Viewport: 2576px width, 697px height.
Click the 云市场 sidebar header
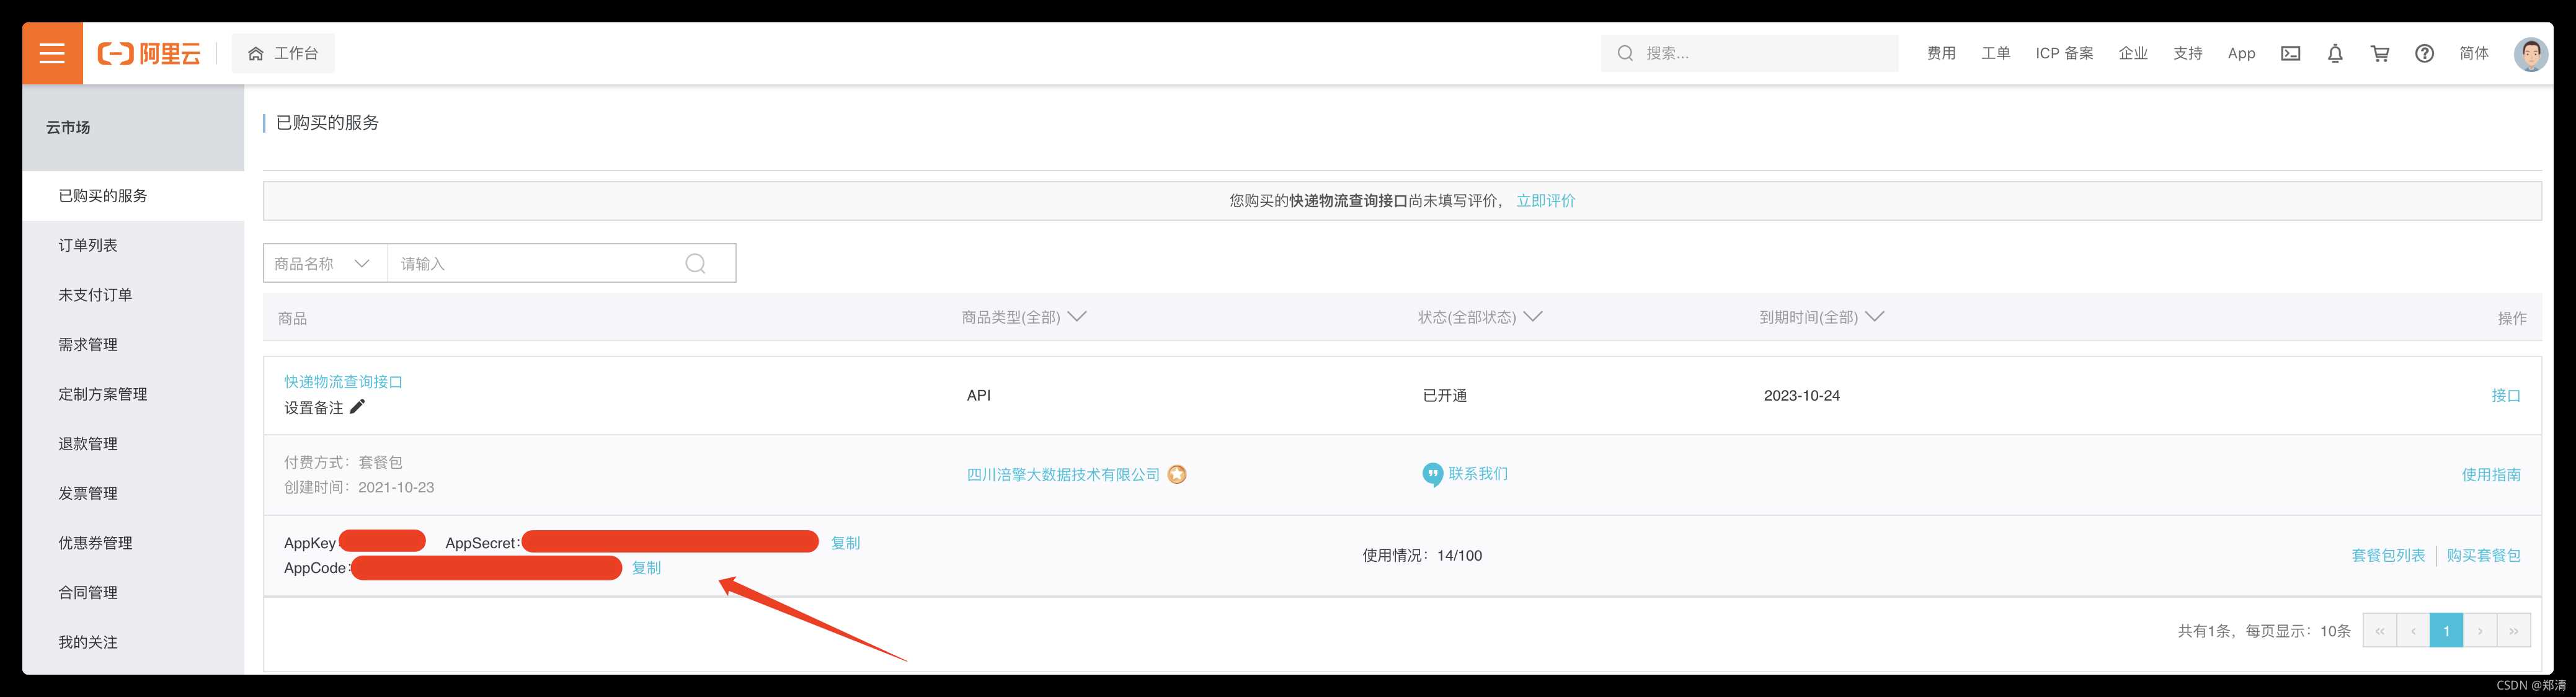(x=133, y=127)
